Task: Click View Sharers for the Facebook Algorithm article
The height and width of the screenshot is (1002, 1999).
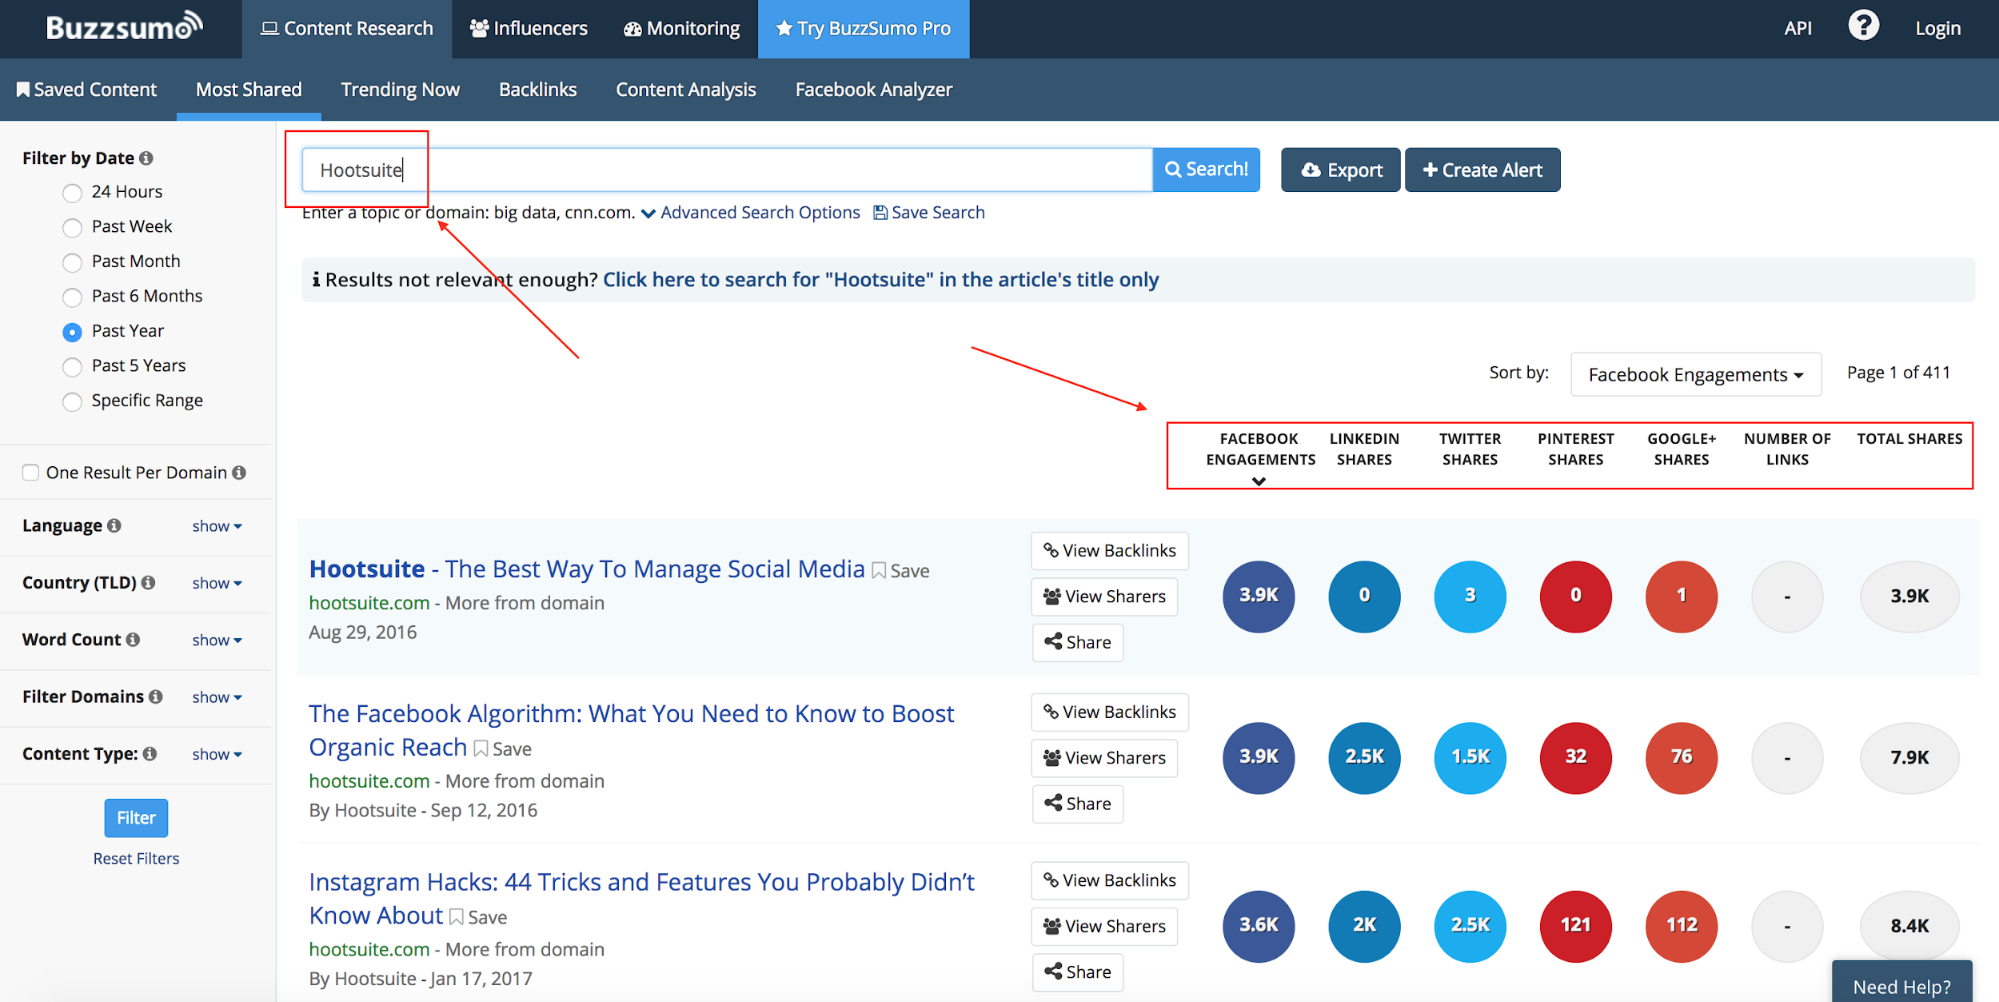Action: [x=1105, y=758]
